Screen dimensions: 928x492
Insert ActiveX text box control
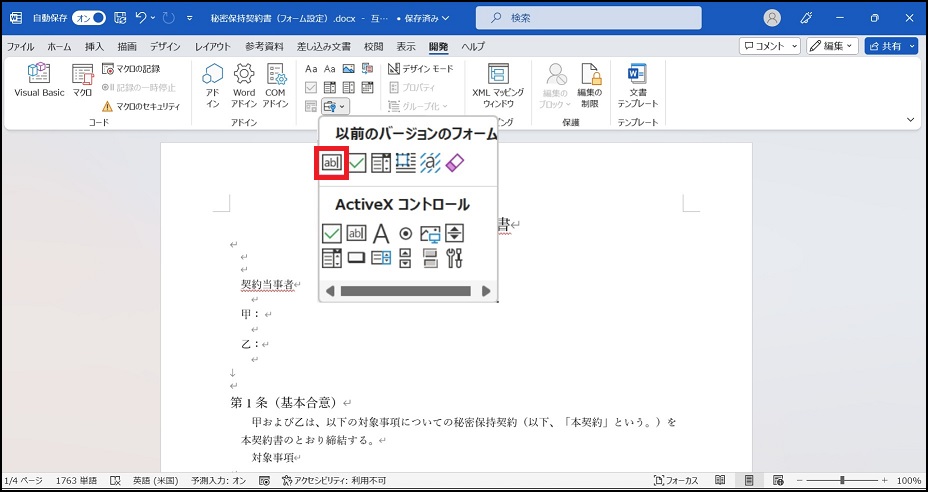tap(356, 234)
